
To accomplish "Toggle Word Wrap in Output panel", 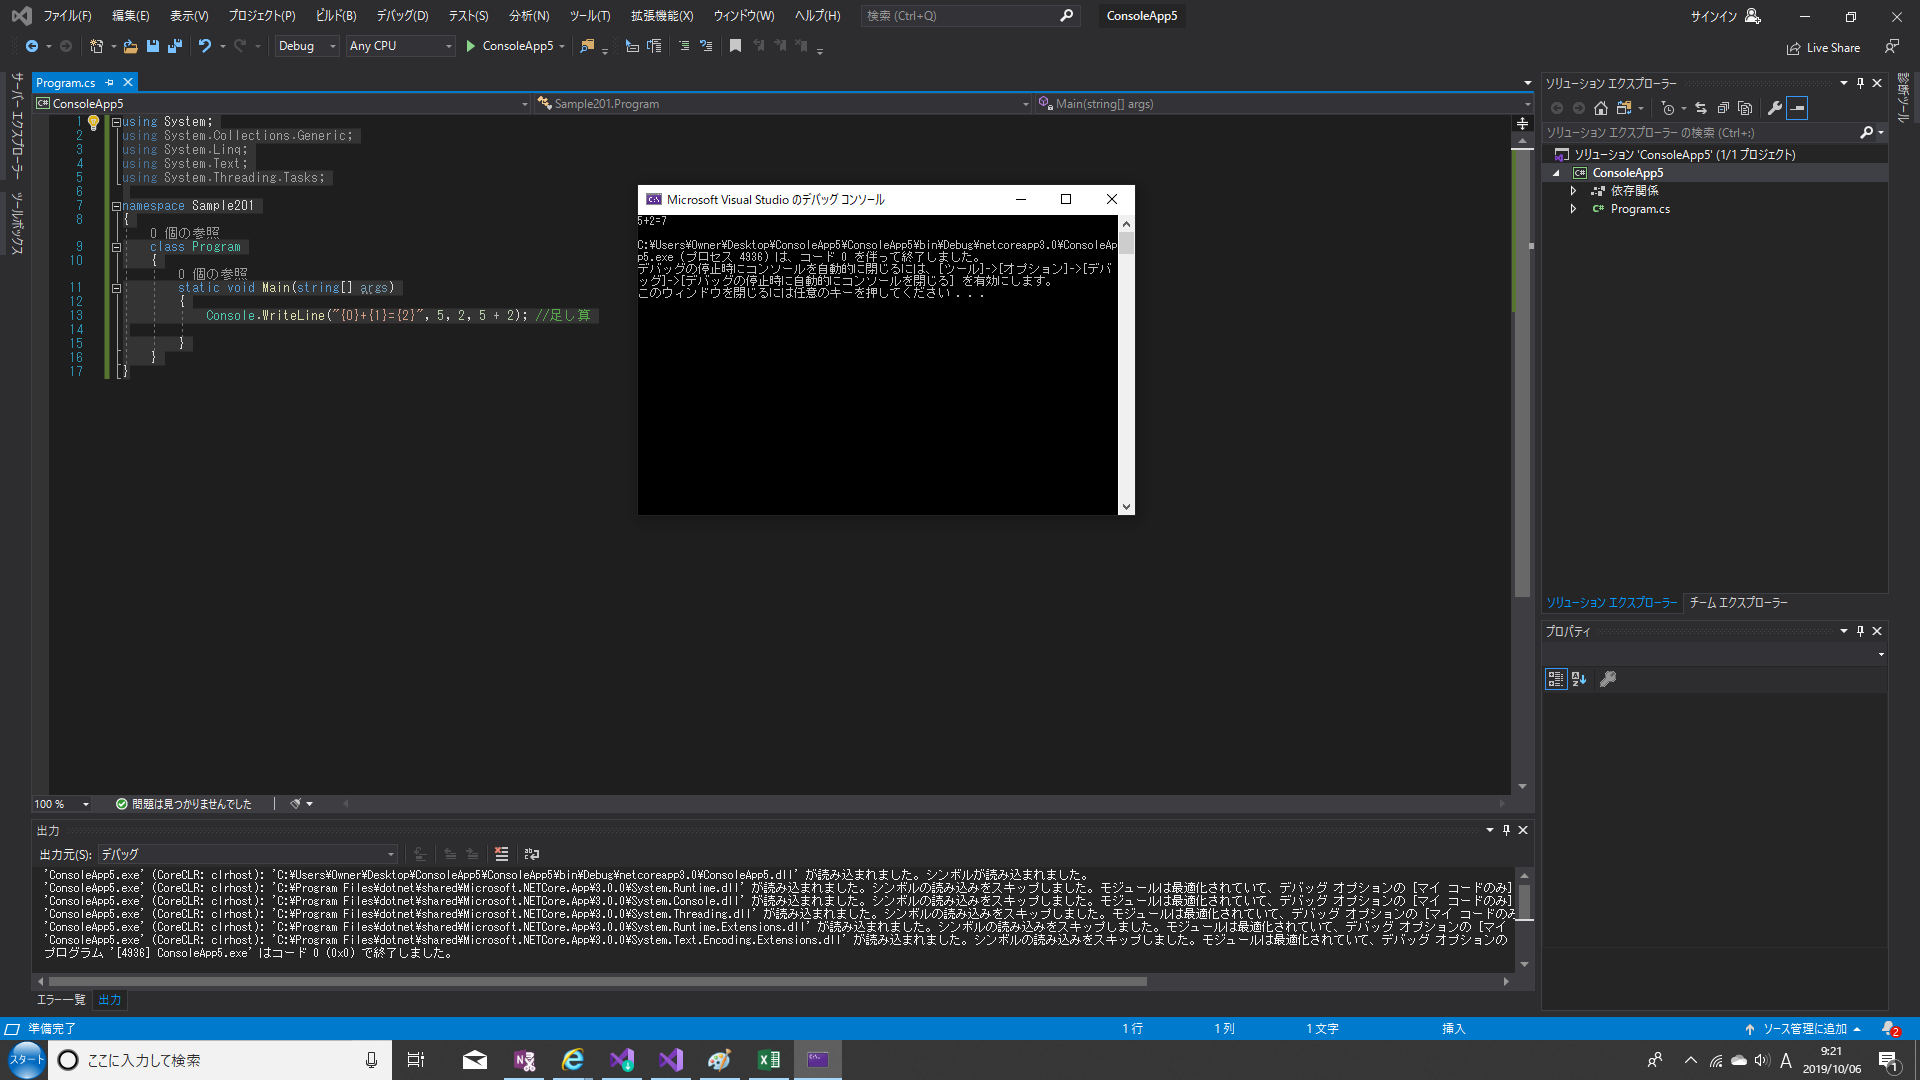I will tap(532, 854).
